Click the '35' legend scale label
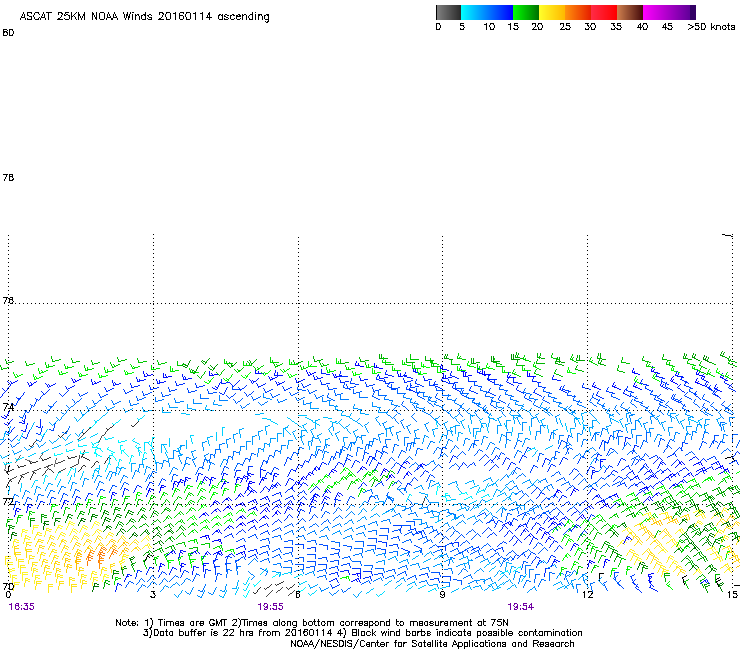740x650 pixels. click(x=616, y=27)
